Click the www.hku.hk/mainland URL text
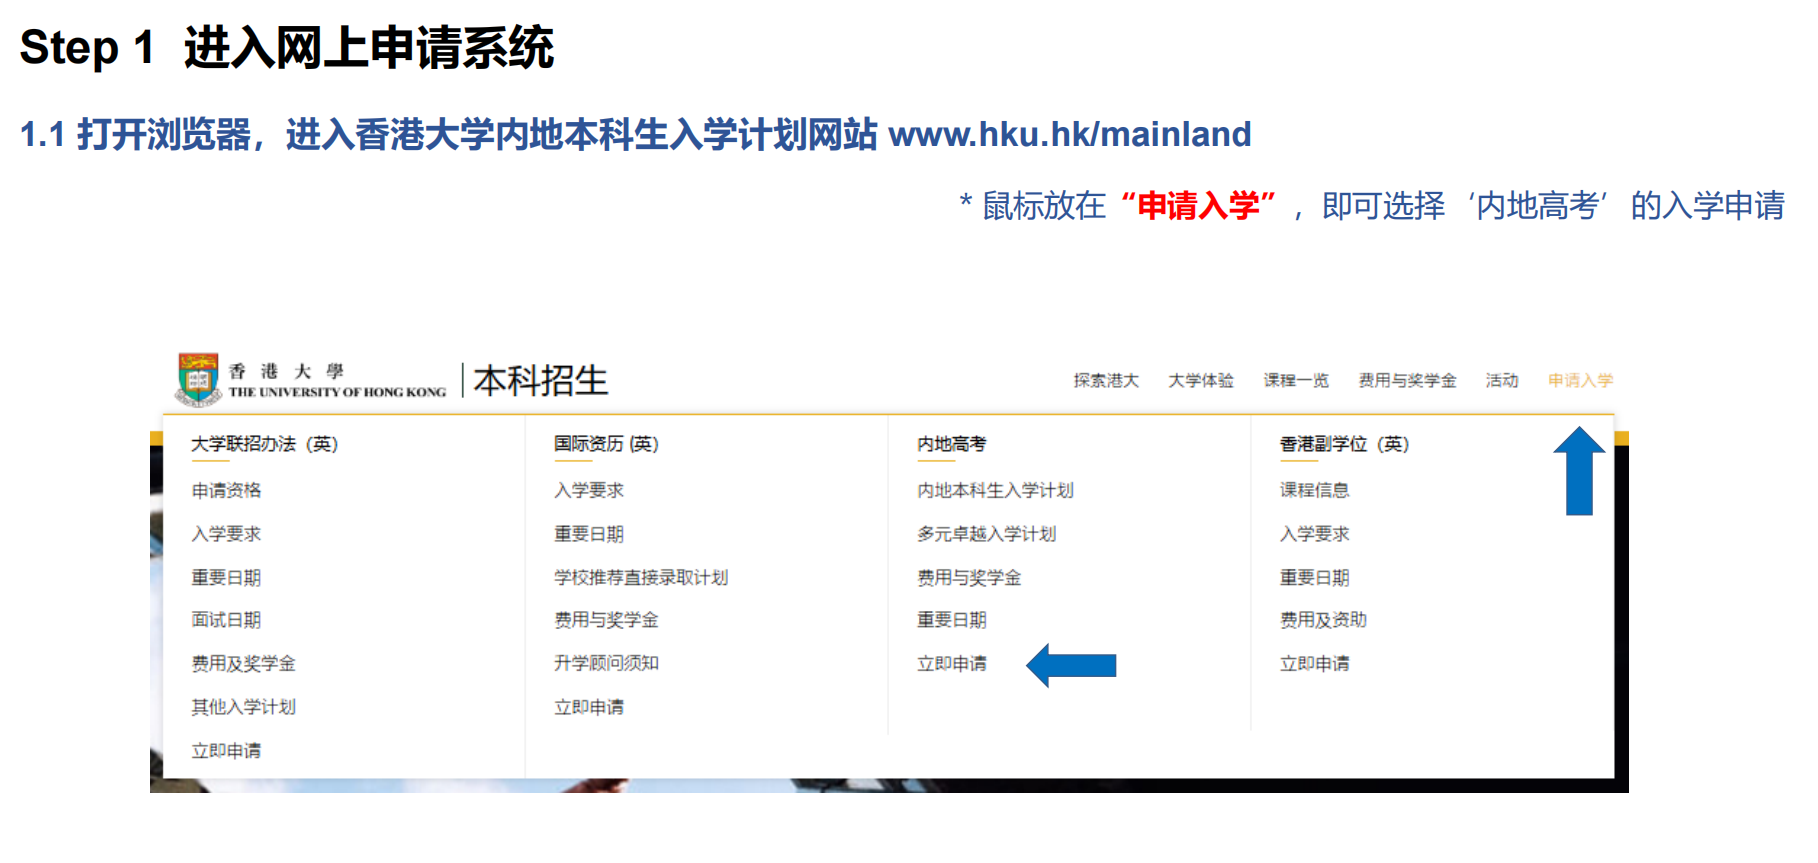This screenshot has height=863, width=1818. [x=1070, y=134]
